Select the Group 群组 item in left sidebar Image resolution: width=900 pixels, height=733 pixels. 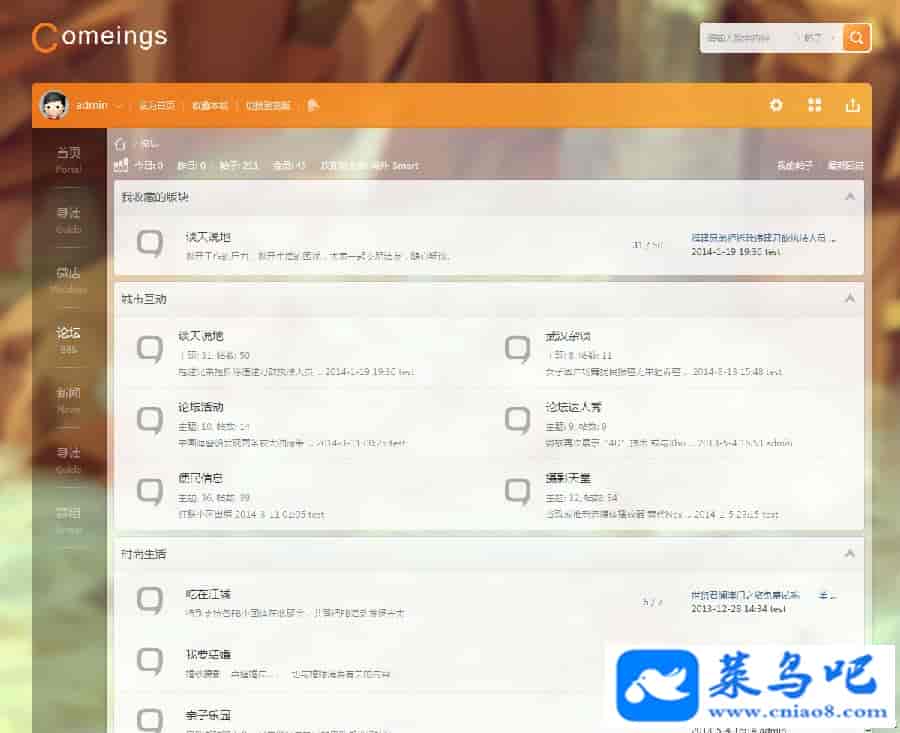[x=68, y=520]
